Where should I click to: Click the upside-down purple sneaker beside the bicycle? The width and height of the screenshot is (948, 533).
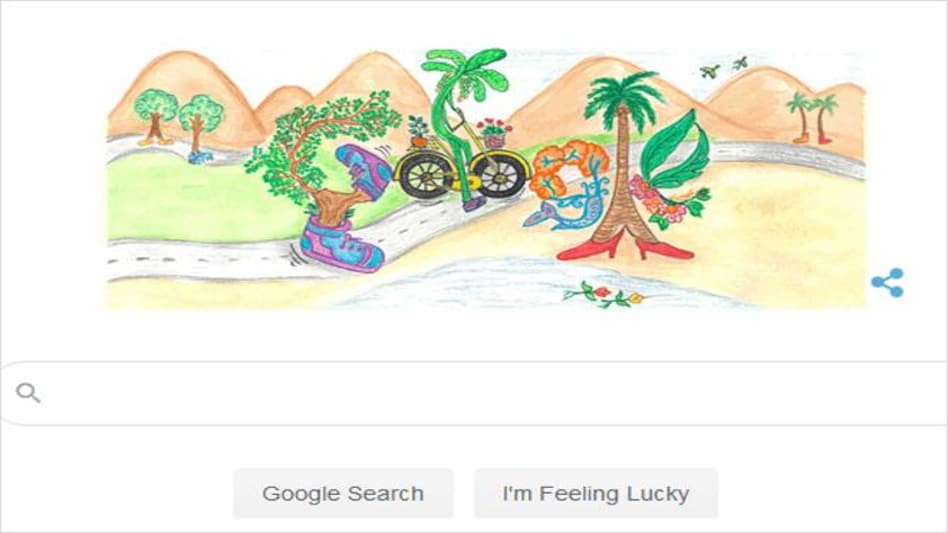pyautogui.click(x=364, y=172)
